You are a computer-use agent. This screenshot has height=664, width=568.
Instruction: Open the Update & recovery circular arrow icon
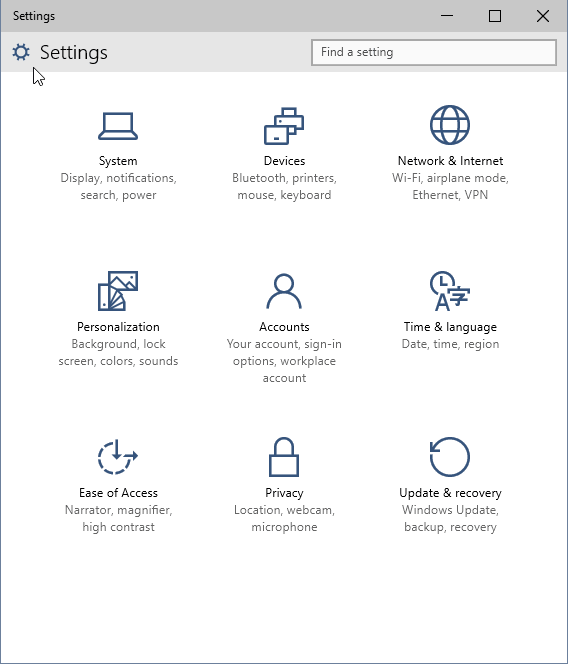[x=450, y=457]
